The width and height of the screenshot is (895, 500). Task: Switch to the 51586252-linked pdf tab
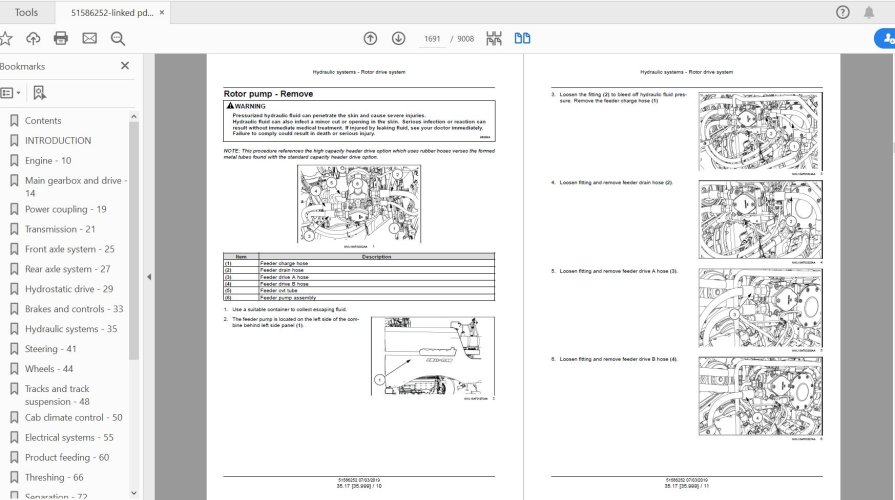point(112,13)
